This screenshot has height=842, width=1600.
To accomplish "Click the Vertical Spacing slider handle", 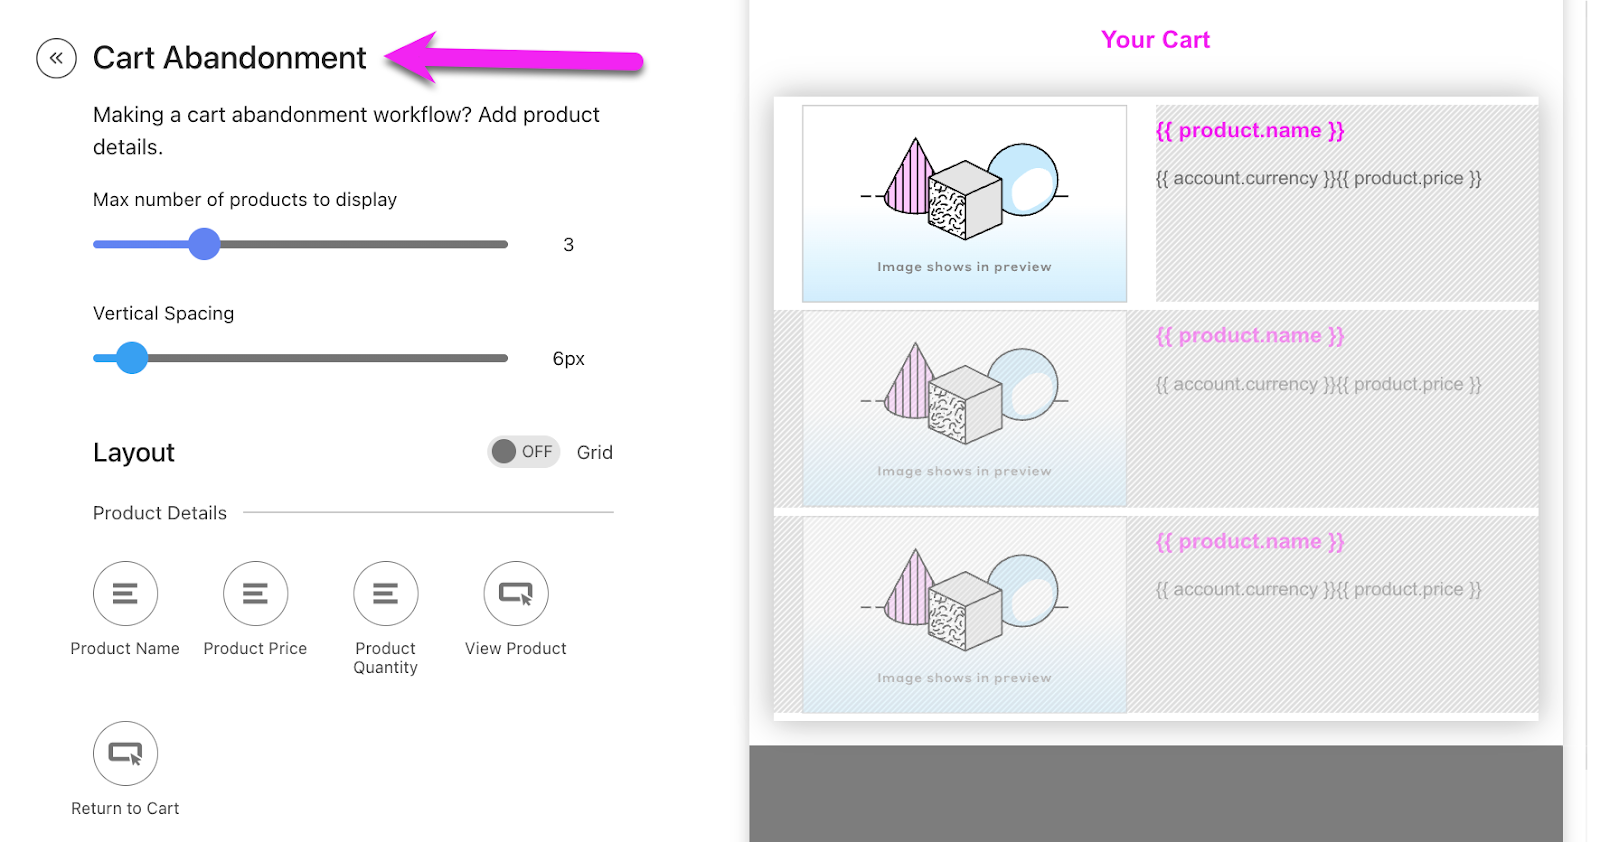I will tap(131, 358).
